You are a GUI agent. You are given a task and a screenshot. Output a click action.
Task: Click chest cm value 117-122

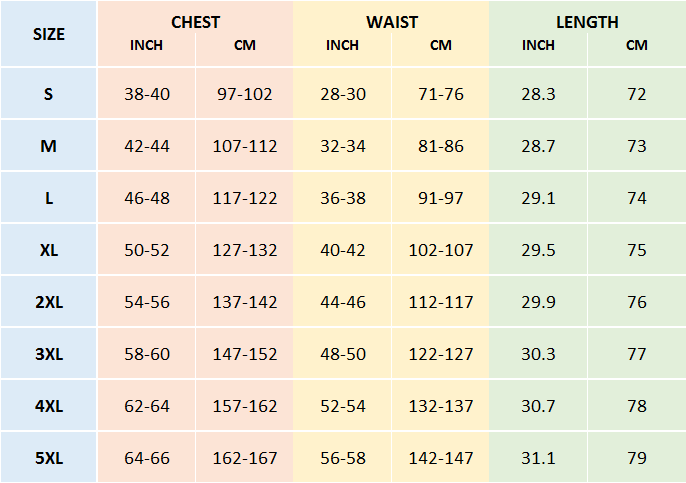(x=245, y=198)
